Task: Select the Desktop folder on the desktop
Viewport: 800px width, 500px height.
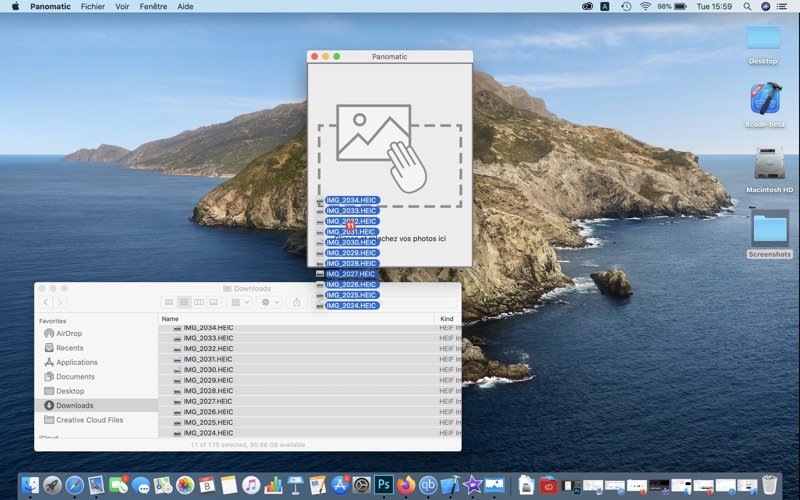Action: [763, 43]
